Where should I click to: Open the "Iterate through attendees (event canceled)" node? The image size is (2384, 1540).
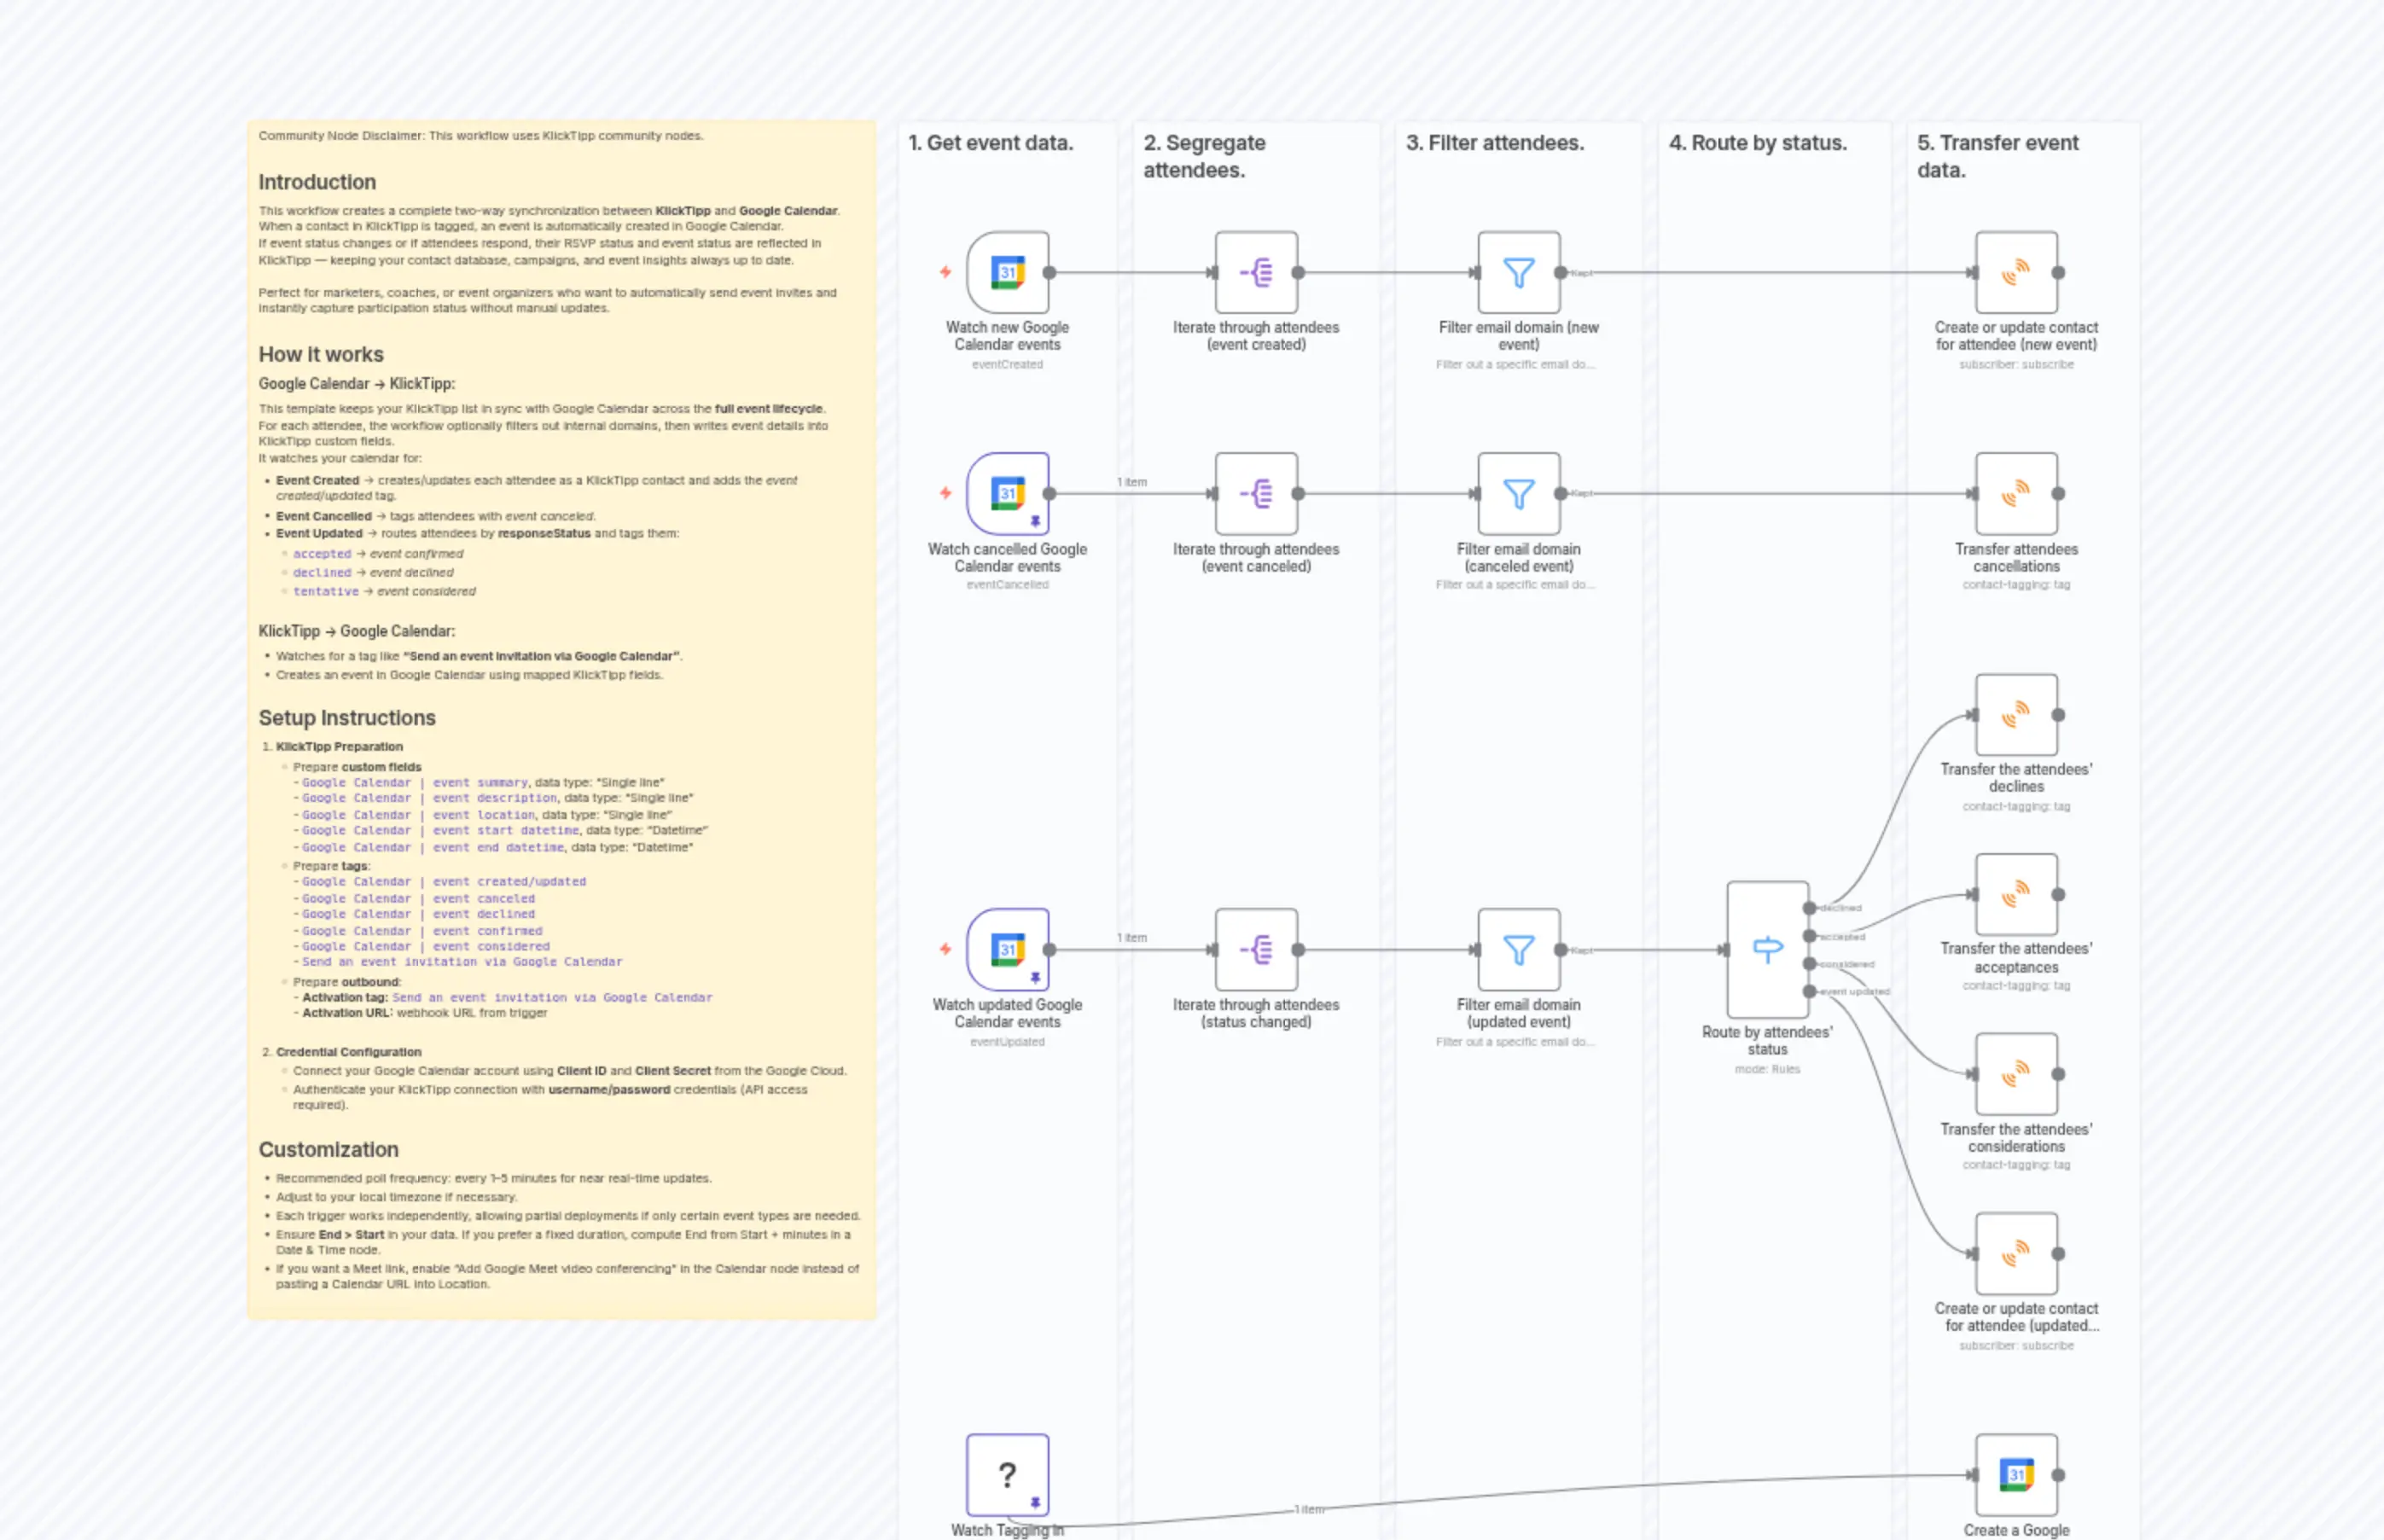(1257, 493)
